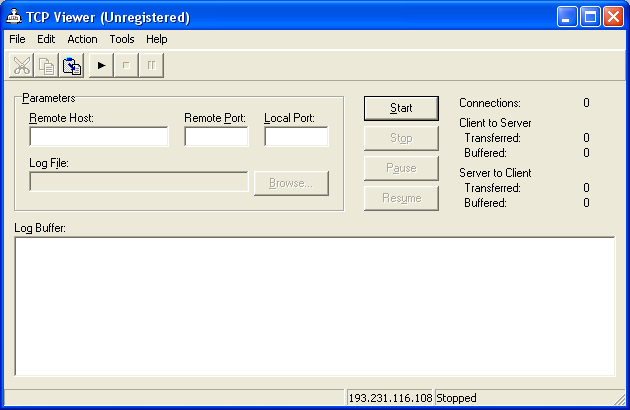Click the Cut scissors toolbar icon
Screen dimensions: 630x410
tap(22, 66)
